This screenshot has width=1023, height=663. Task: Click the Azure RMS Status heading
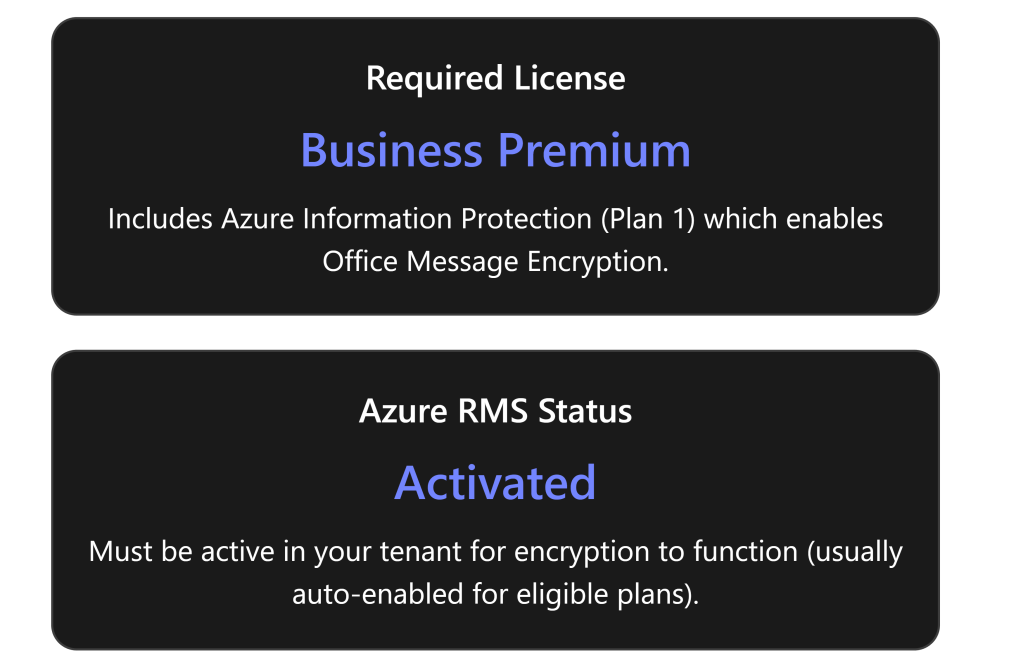[495, 411]
